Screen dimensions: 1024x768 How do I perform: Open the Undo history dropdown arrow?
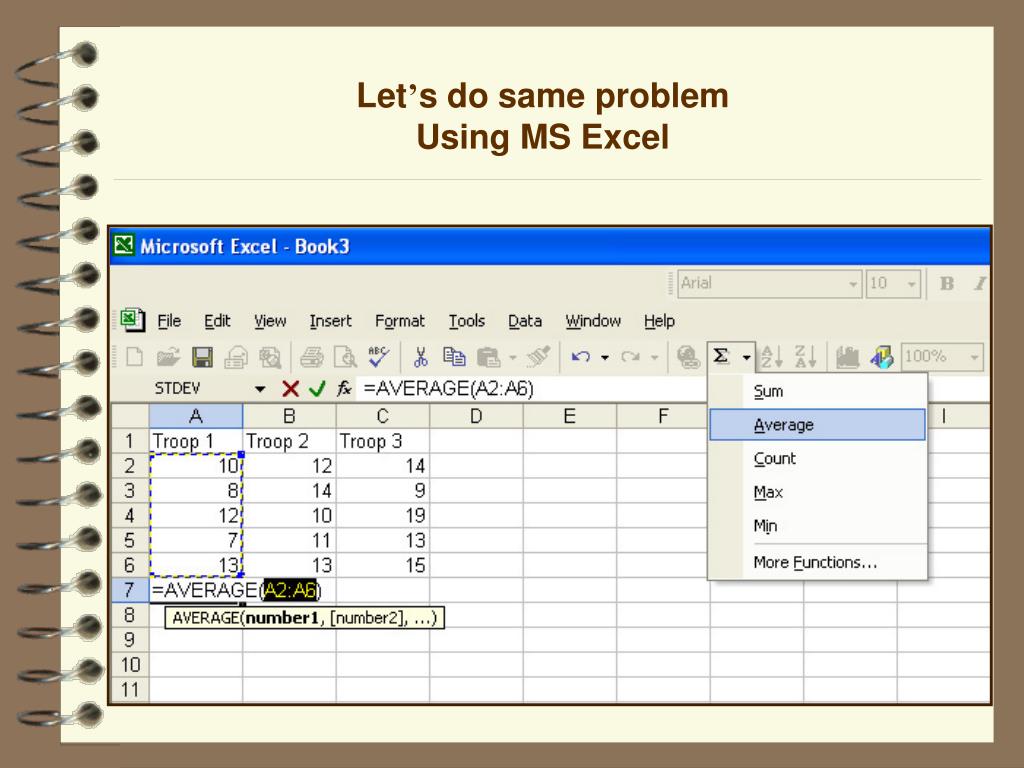click(x=605, y=357)
